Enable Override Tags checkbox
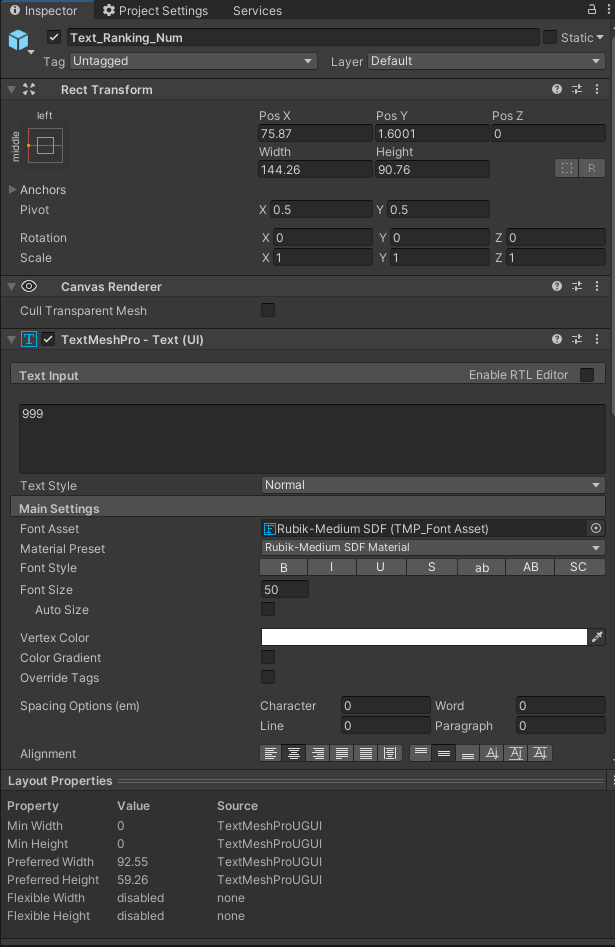615x947 pixels. coord(268,677)
